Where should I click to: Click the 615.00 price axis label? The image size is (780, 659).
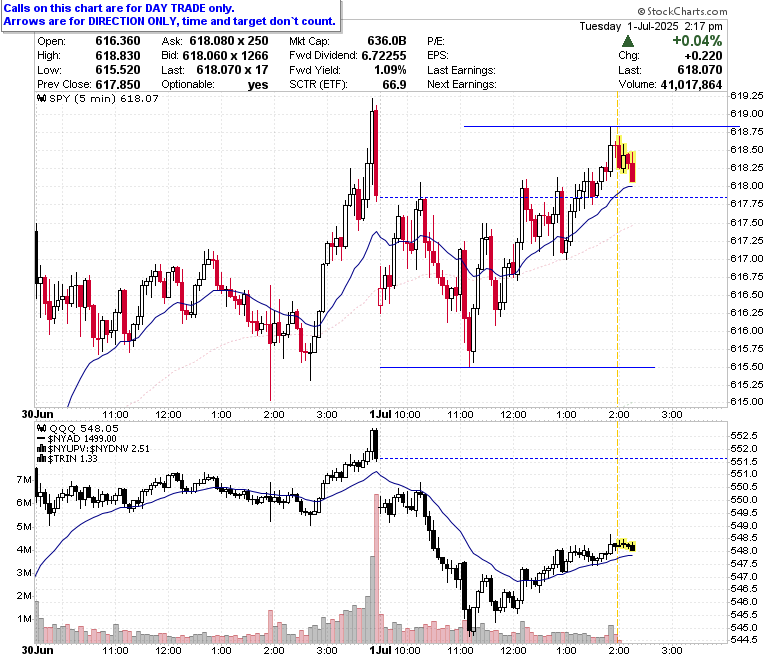coord(746,401)
